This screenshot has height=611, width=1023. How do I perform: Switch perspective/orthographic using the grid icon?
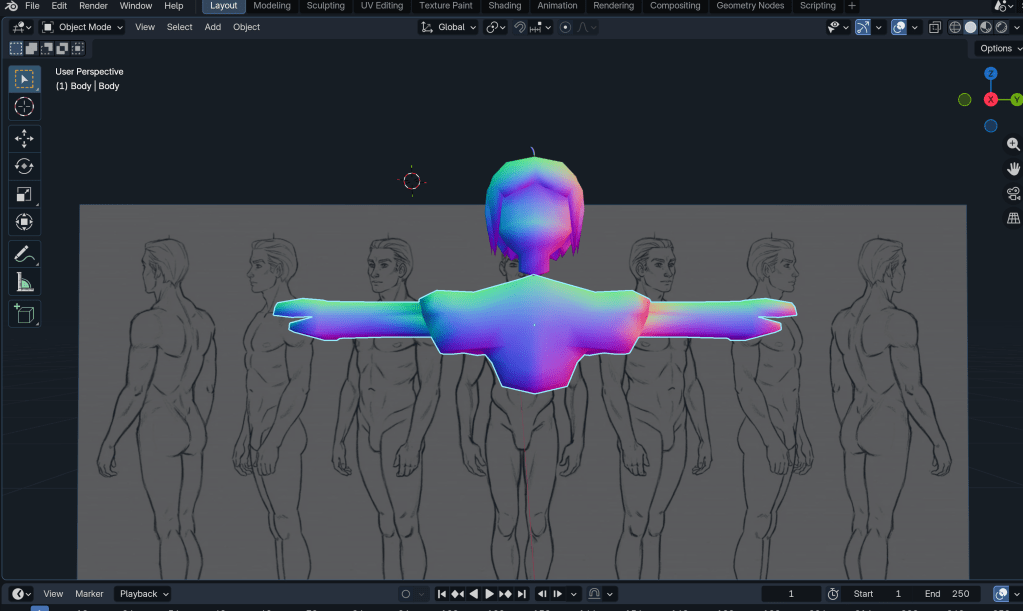click(1013, 218)
